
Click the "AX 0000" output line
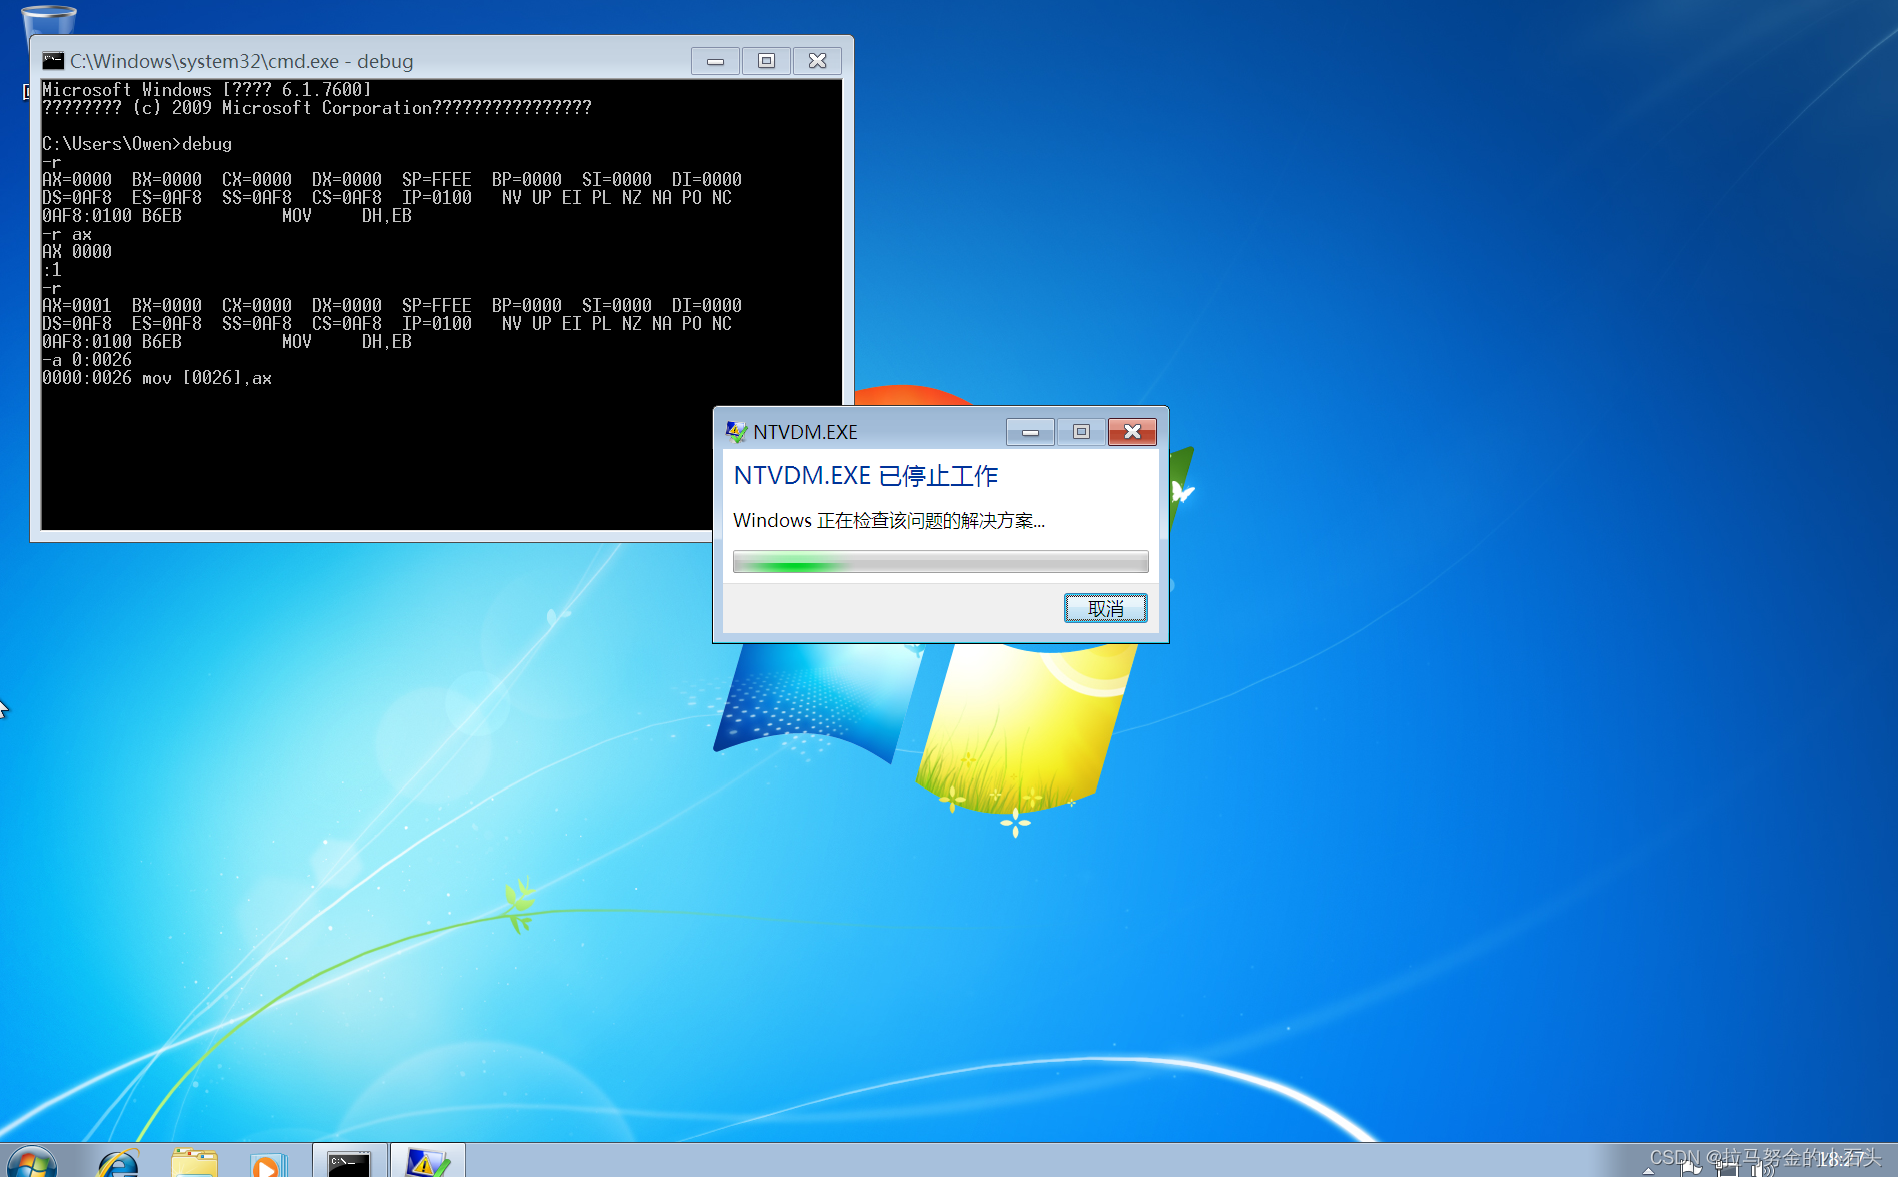click(77, 252)
